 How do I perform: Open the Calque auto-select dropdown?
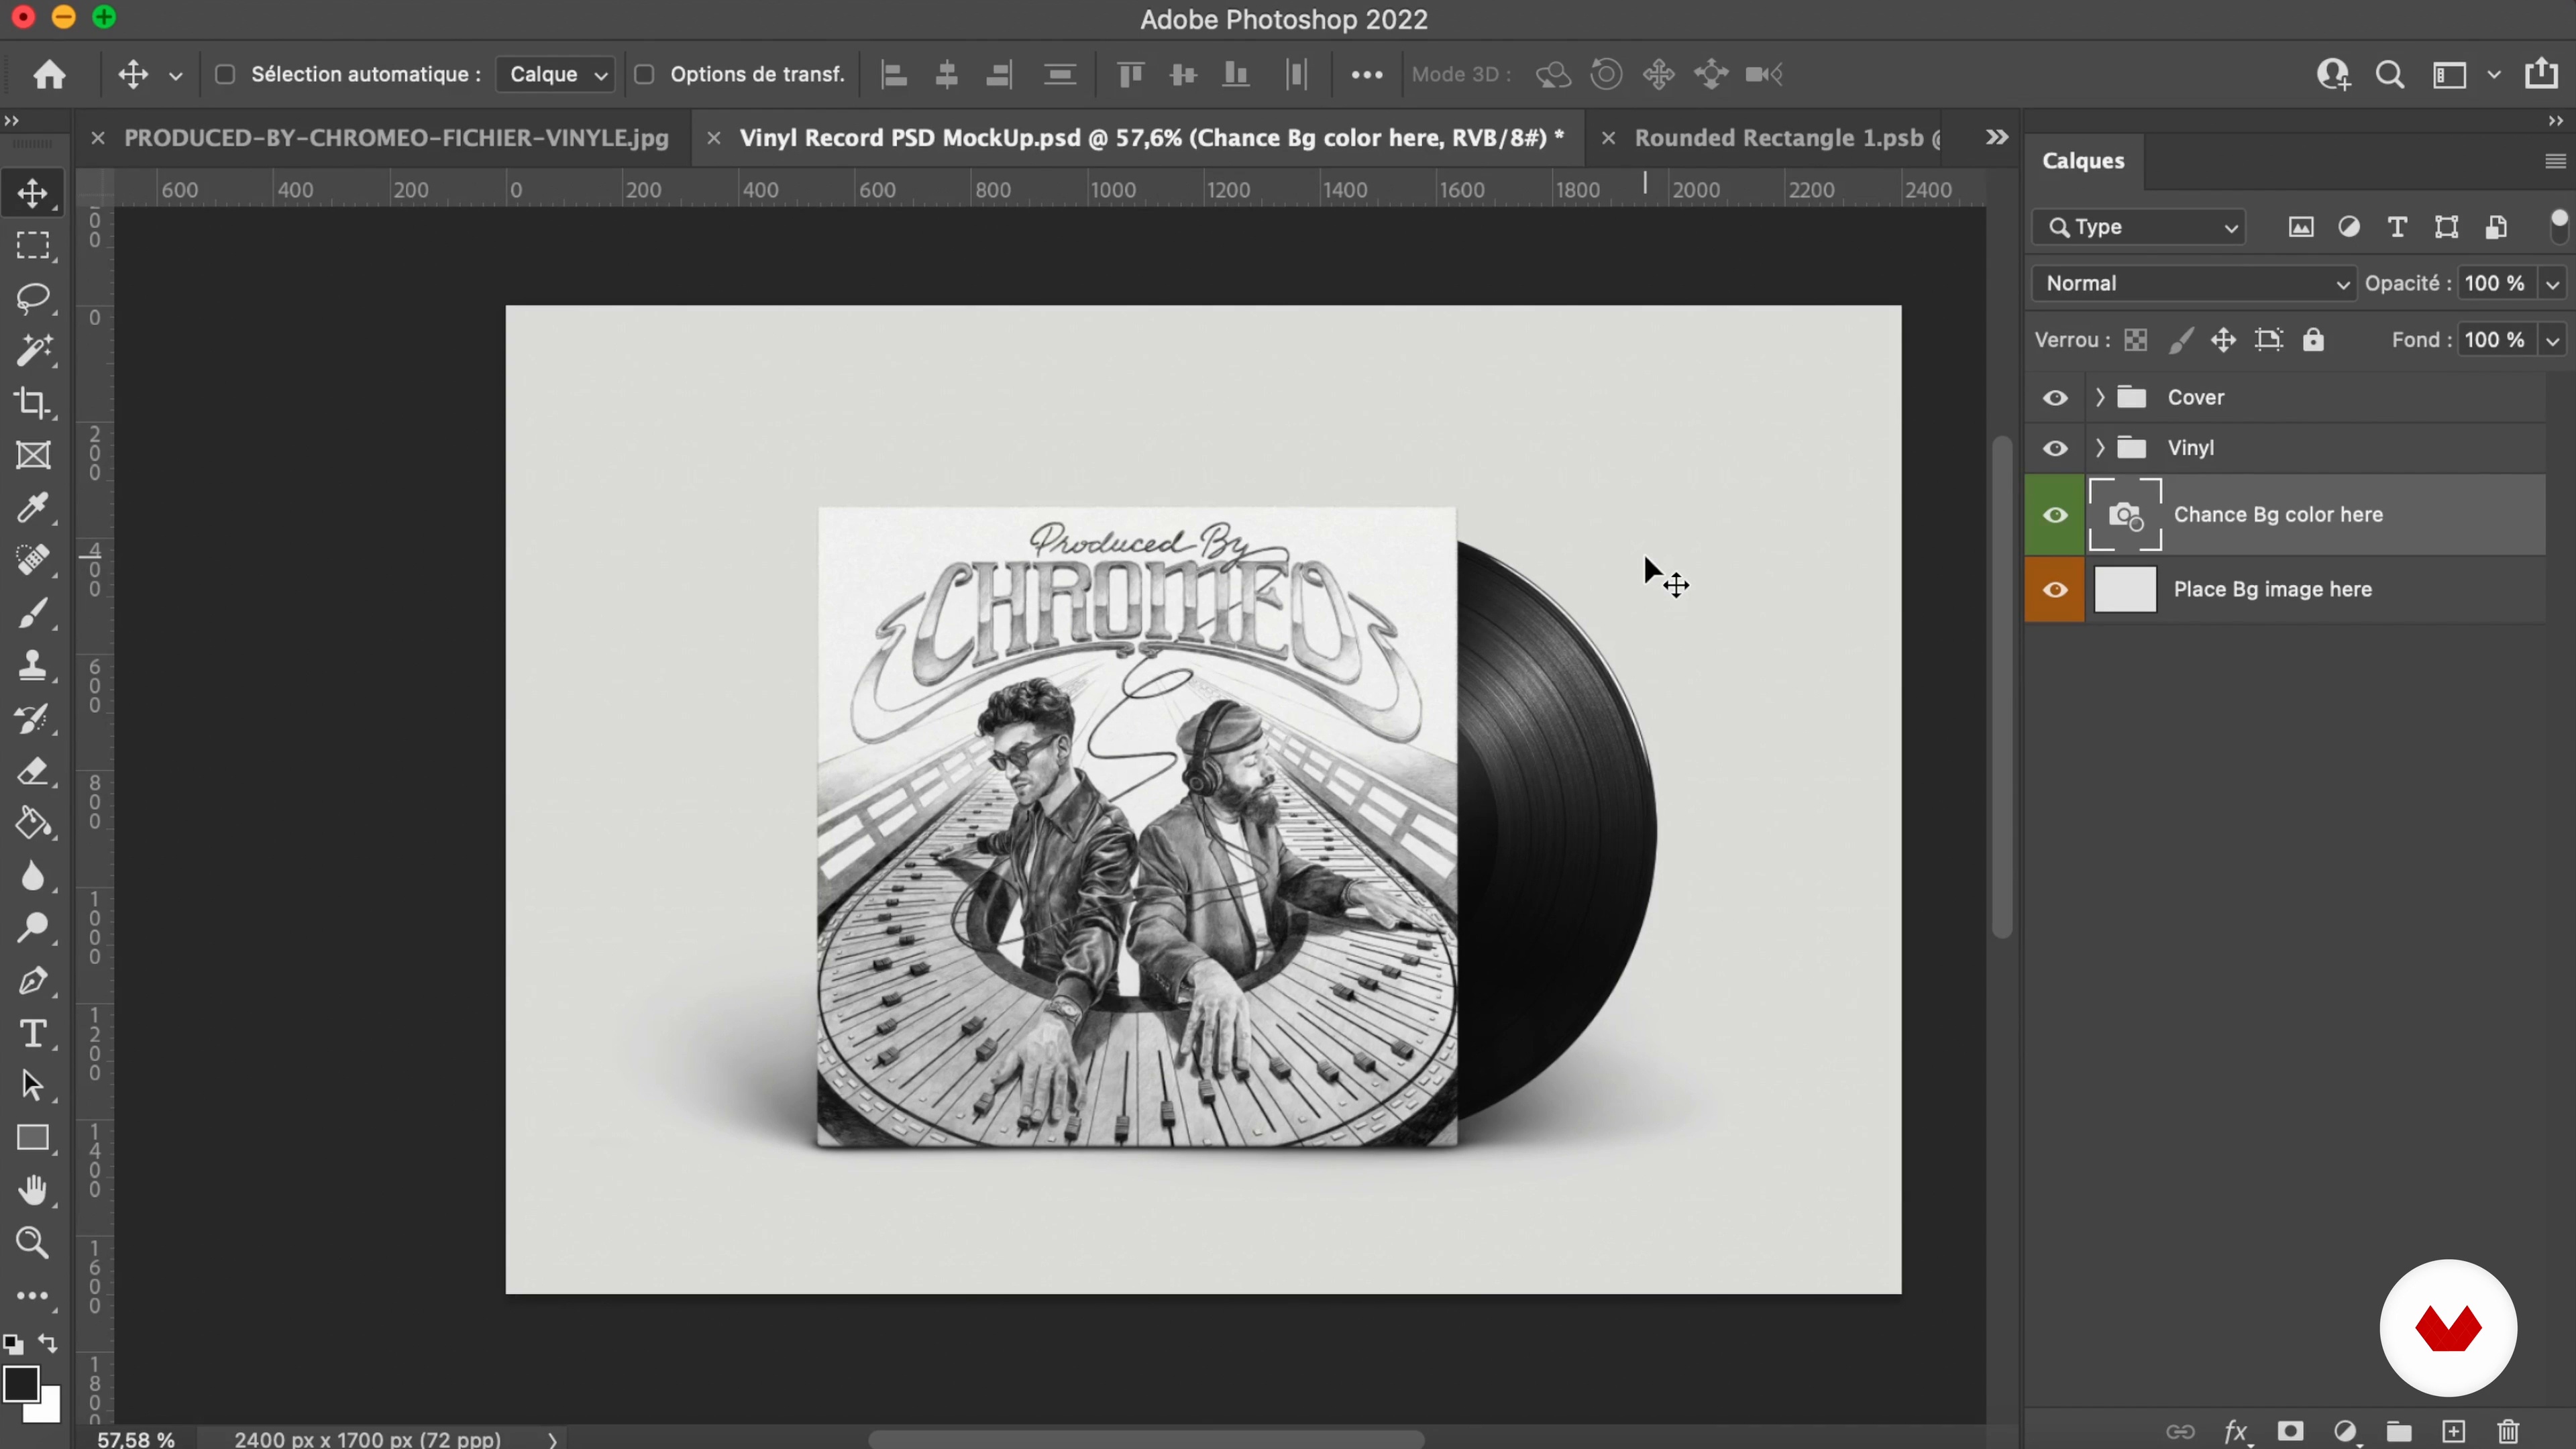tap(555, 74)
